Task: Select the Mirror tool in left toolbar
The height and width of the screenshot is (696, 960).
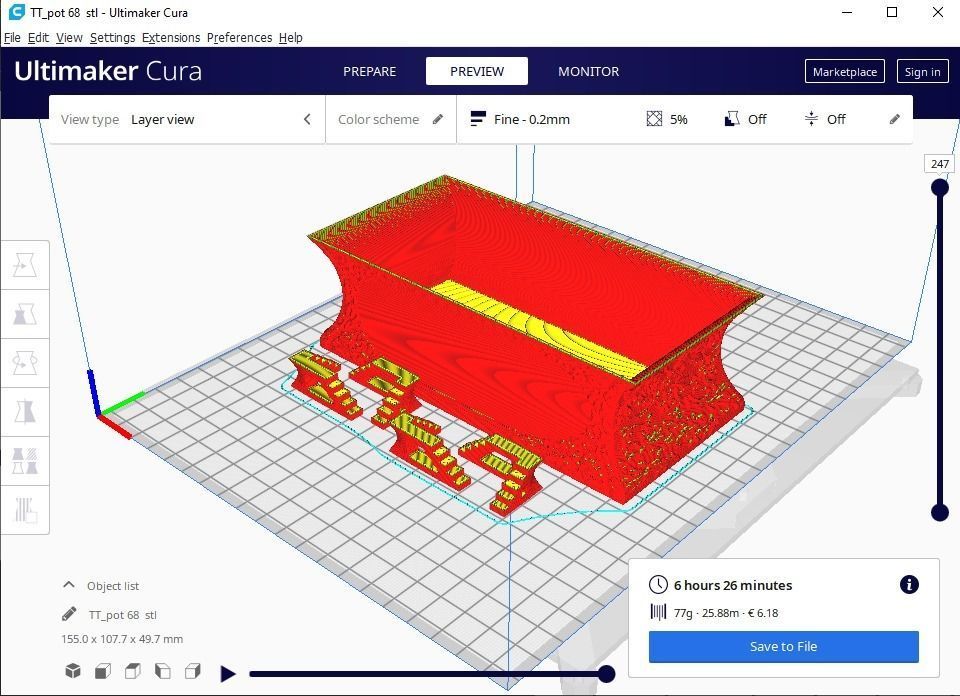Action: point(24,412)
